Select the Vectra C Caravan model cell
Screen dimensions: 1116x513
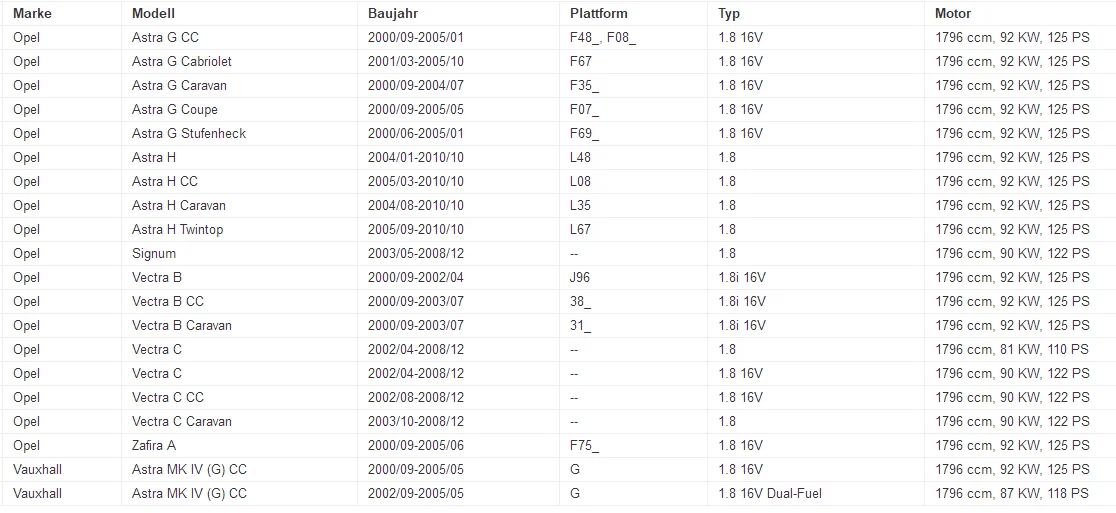[182, 421]
